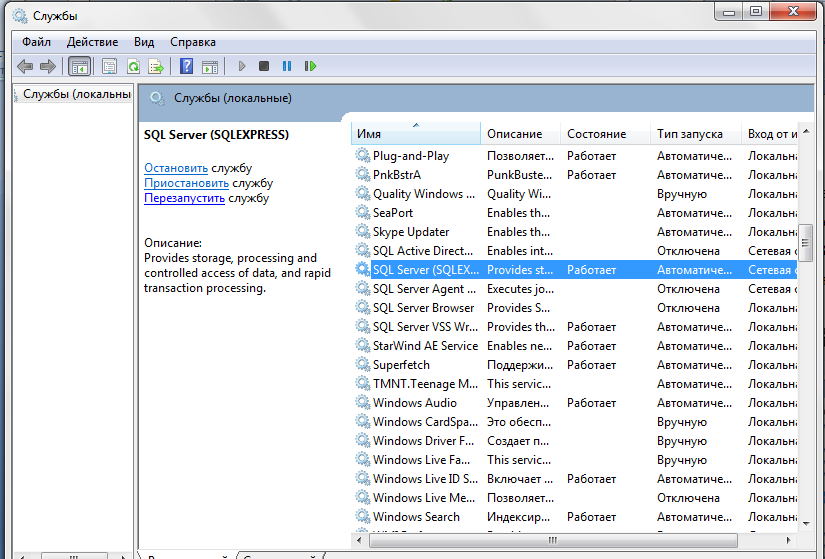The image size is (825, 559).
Task: Click the Forward arrow toolbar icon
Action: pos(48,66)
